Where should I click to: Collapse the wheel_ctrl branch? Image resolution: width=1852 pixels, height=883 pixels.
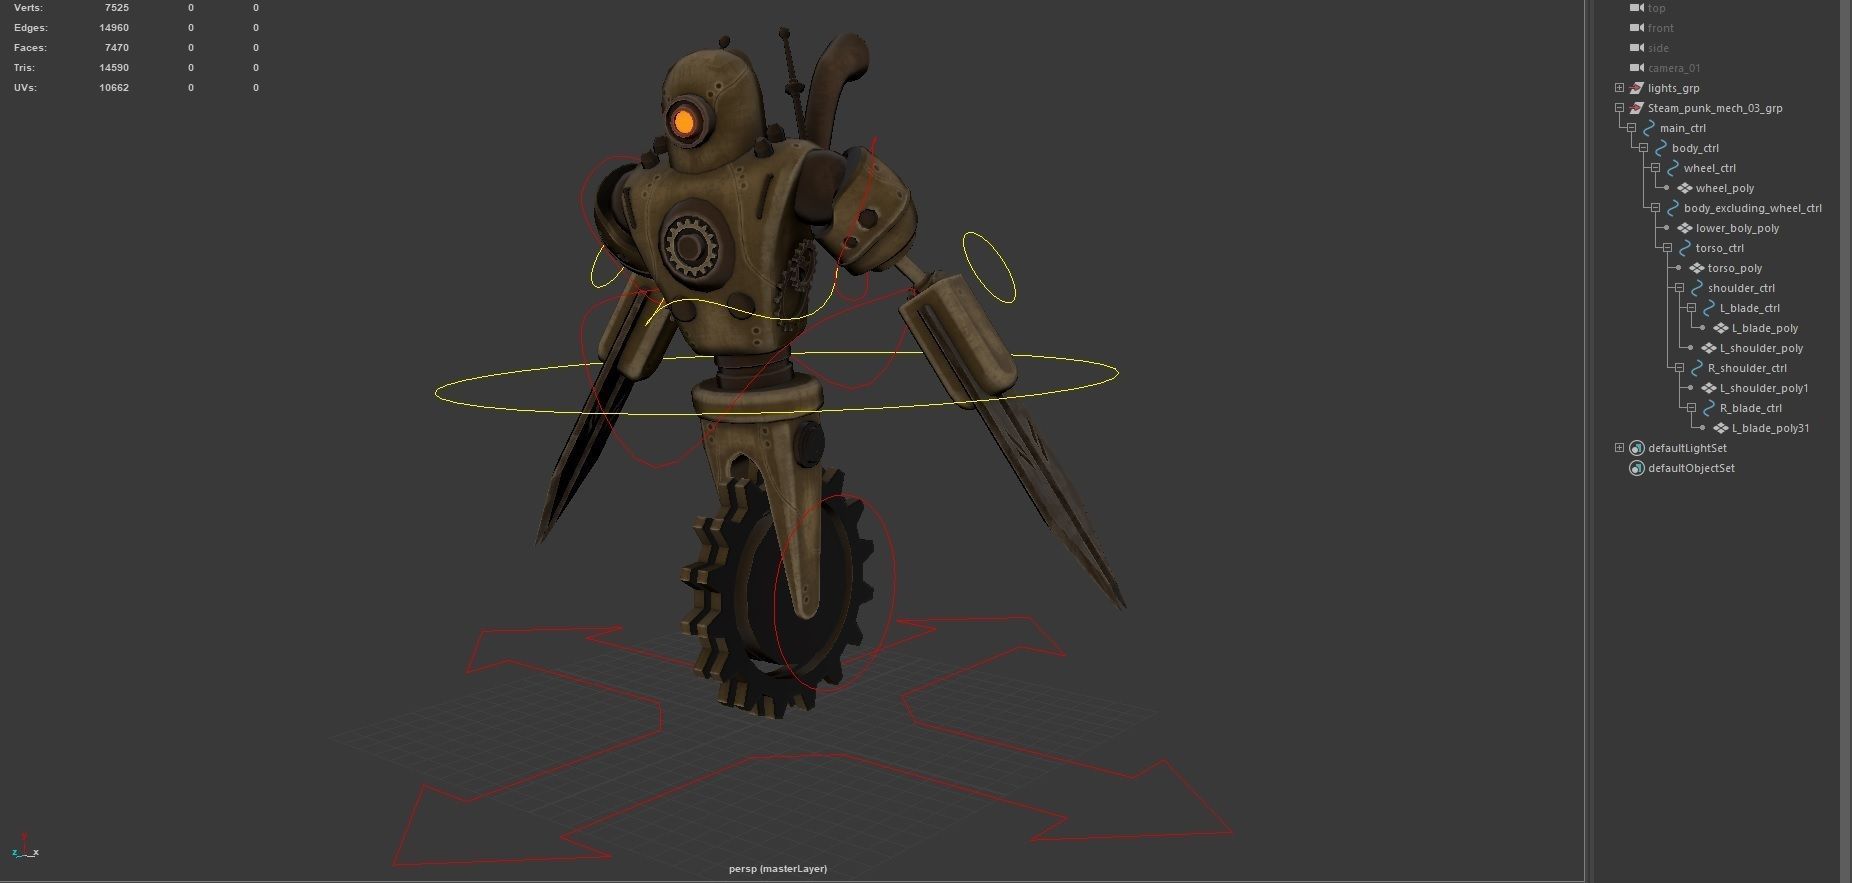coord(1655,168)
